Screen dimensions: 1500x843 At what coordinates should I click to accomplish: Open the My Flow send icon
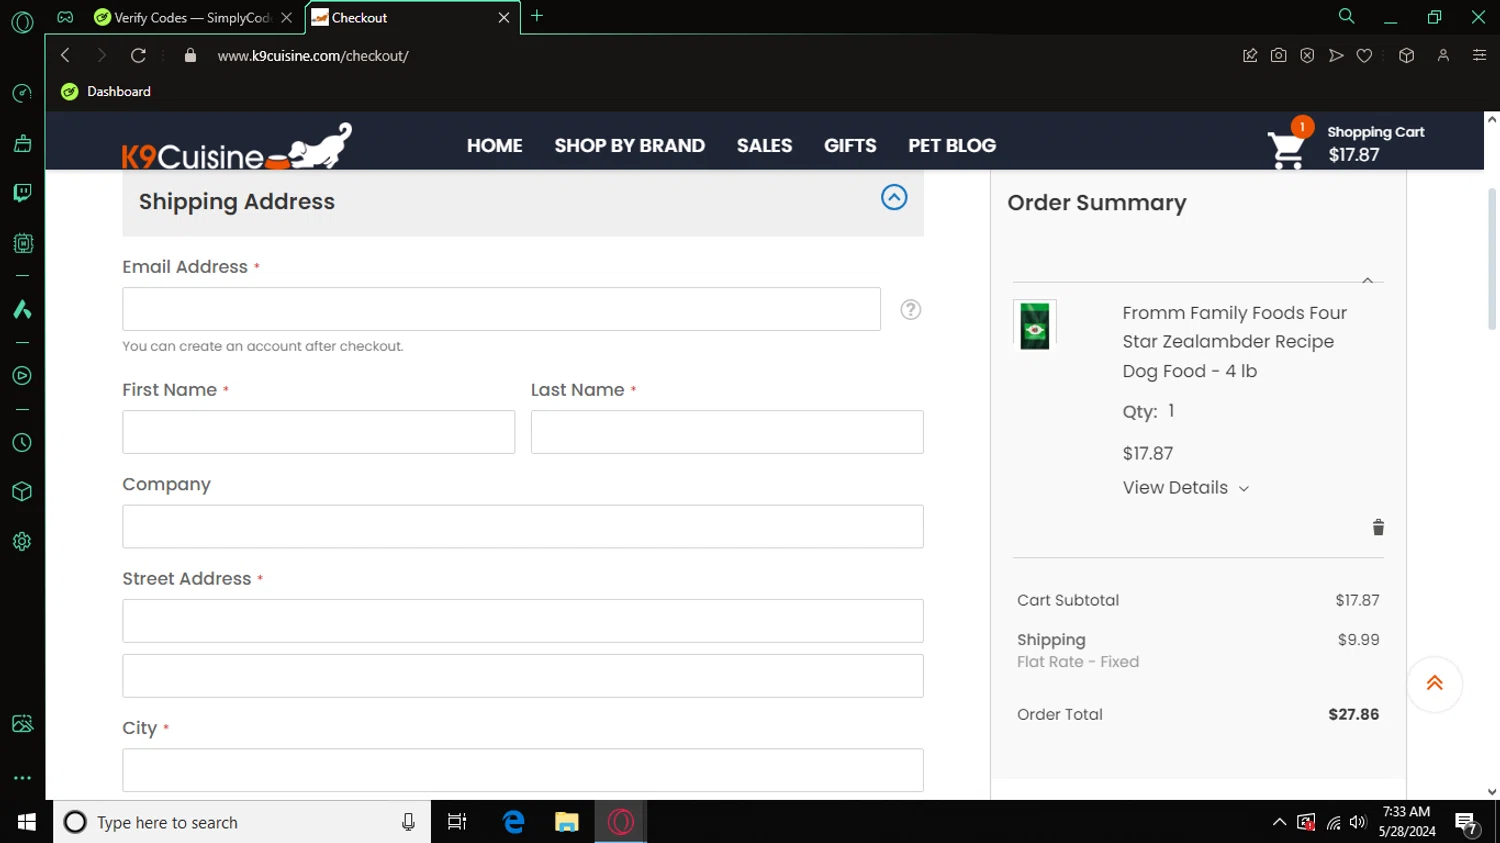(x=1336, y=56)
